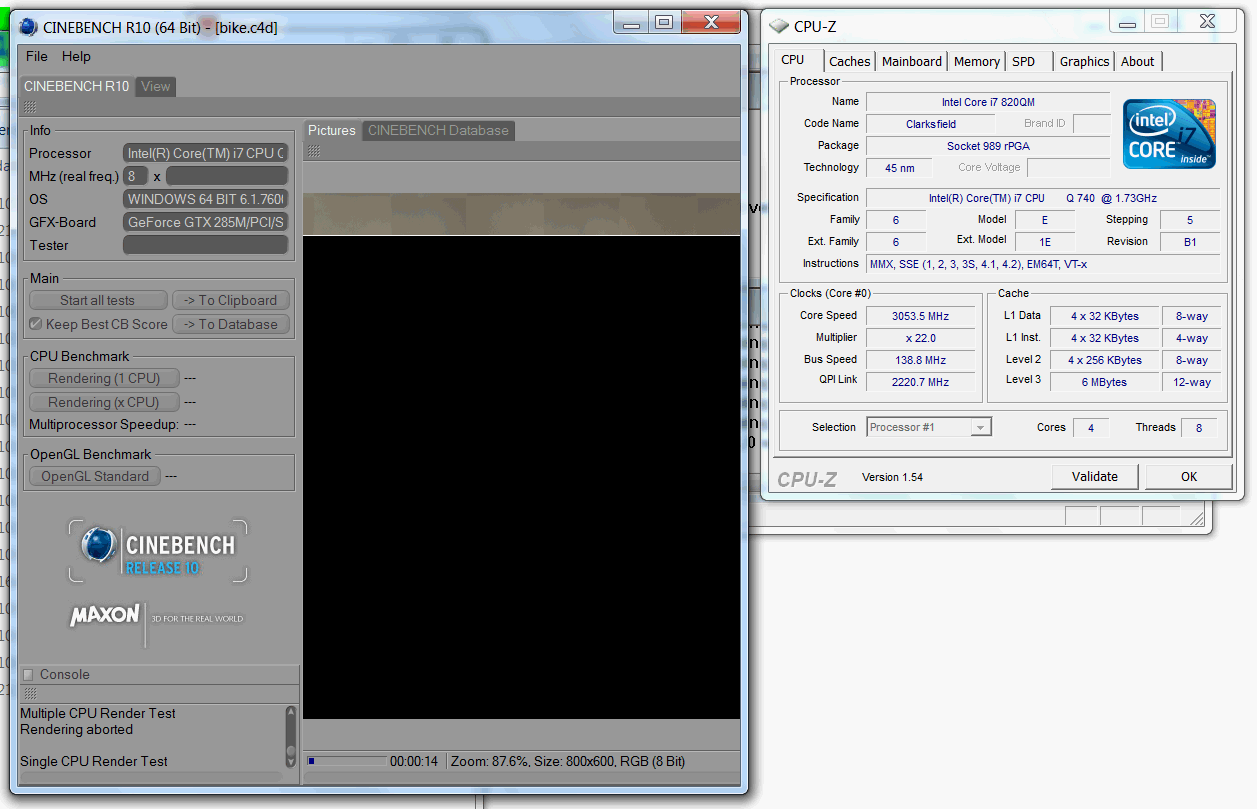
Task: Open the Processor #1 selection dropdown
Action: coord(928,427)
